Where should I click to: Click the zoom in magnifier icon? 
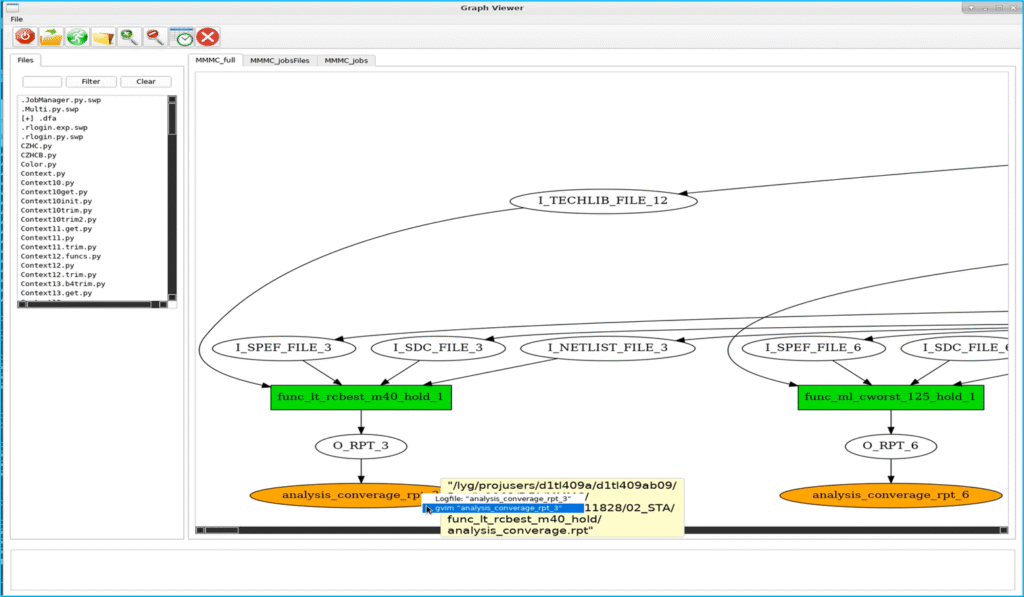[x=129, y=37]
